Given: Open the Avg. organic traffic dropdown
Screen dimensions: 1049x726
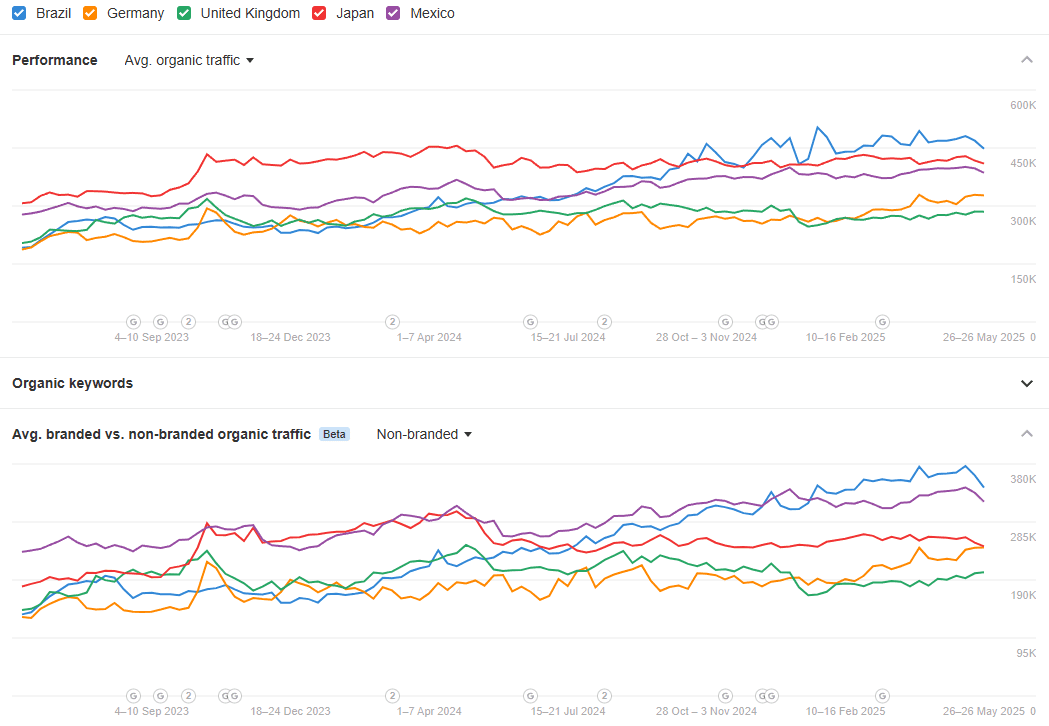Looking at the screenshot, I should pos(189,60).
